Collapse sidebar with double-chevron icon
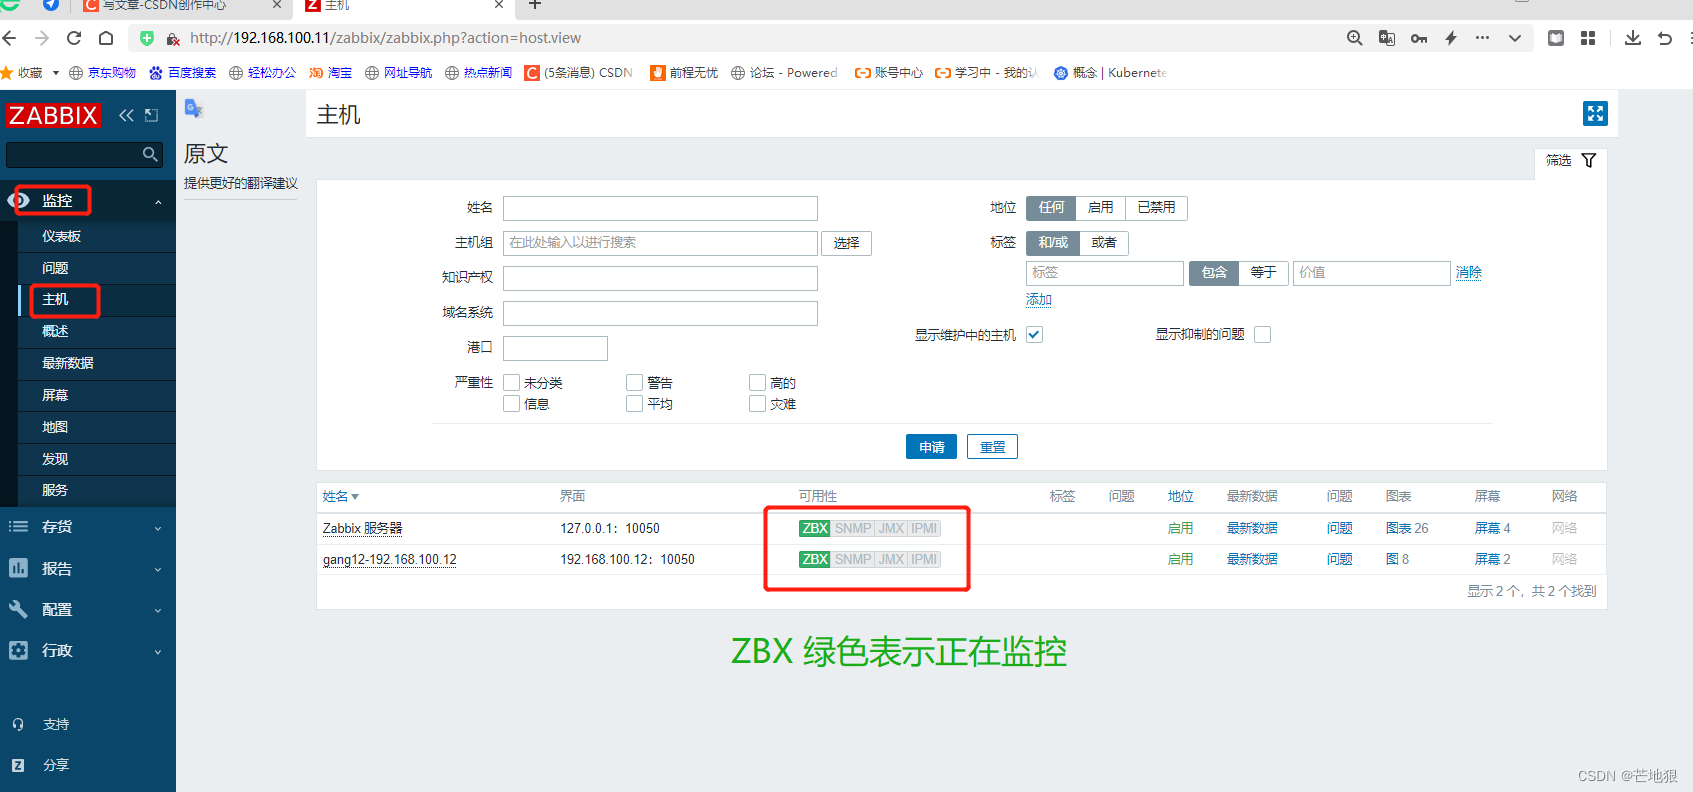The width and height of the screenshot is (1693, 792). (x=126, y=115)
